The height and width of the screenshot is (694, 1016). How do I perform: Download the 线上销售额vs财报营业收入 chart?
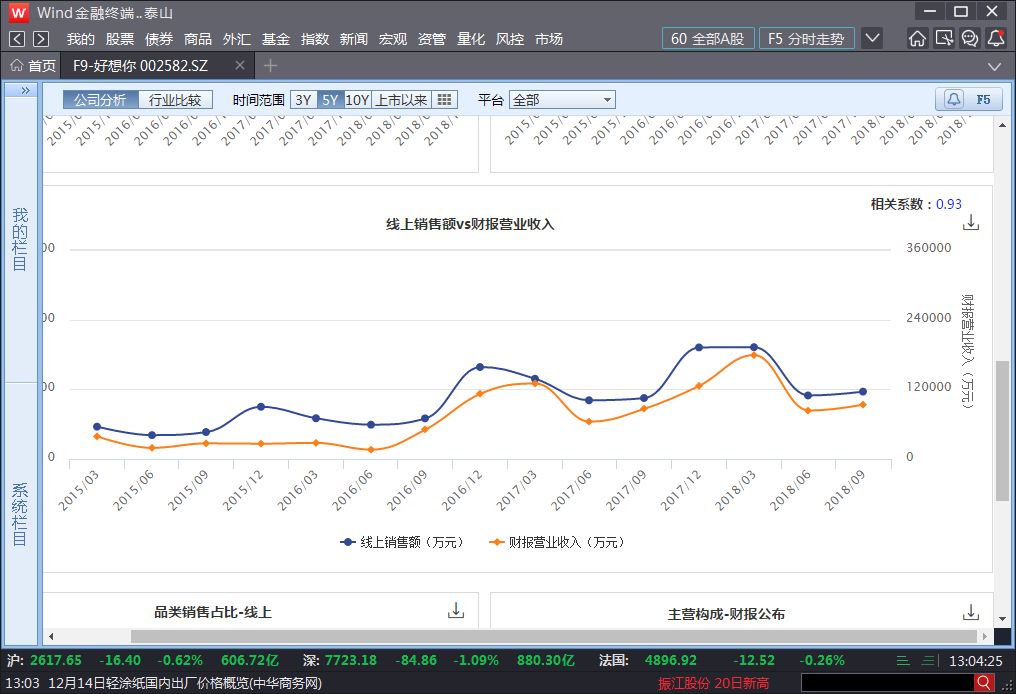point(970,223)
